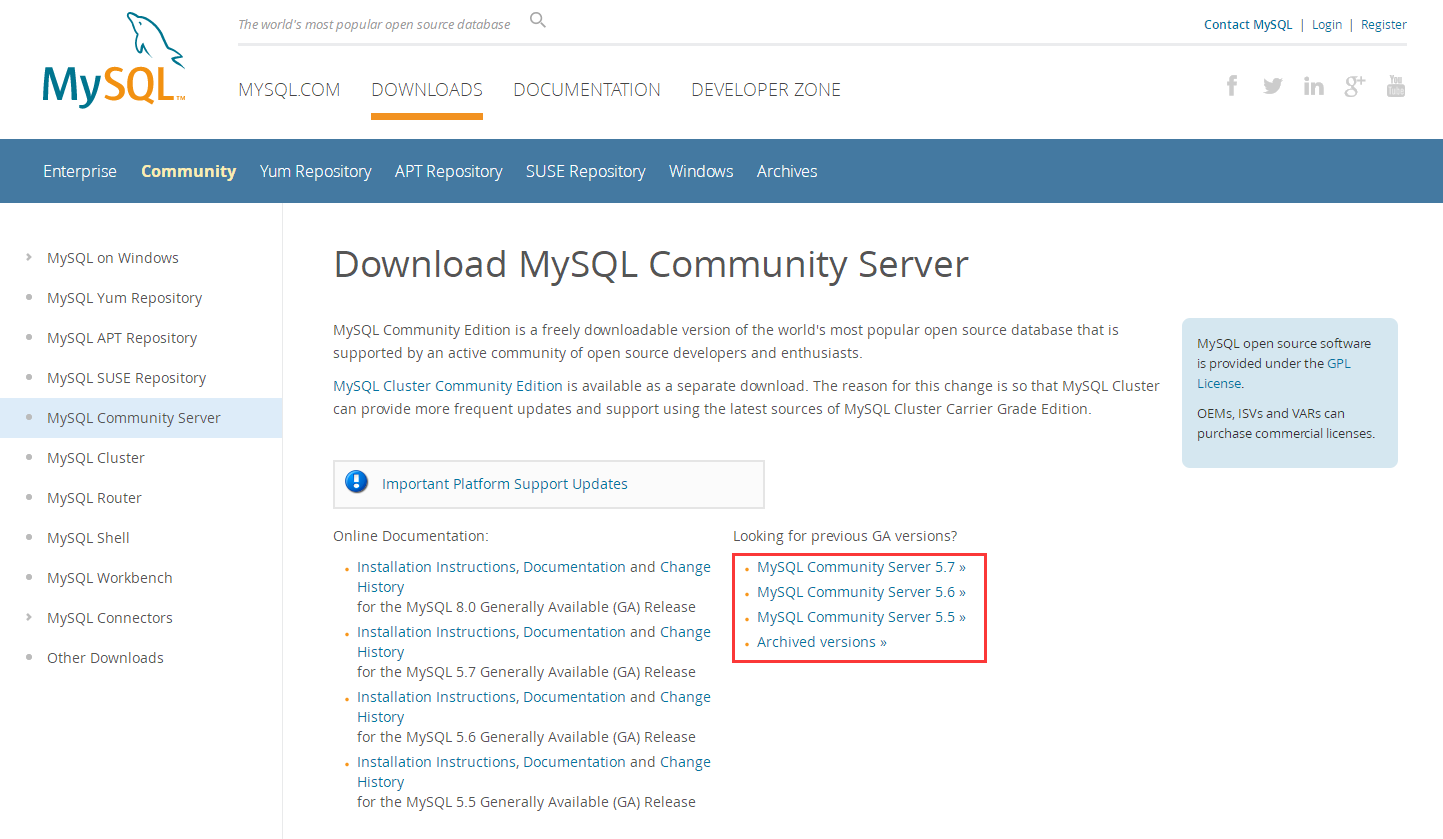This screenshot has height=839, width=1443.
Task: Follow the Archived versions link
Action: click(821, 642)
